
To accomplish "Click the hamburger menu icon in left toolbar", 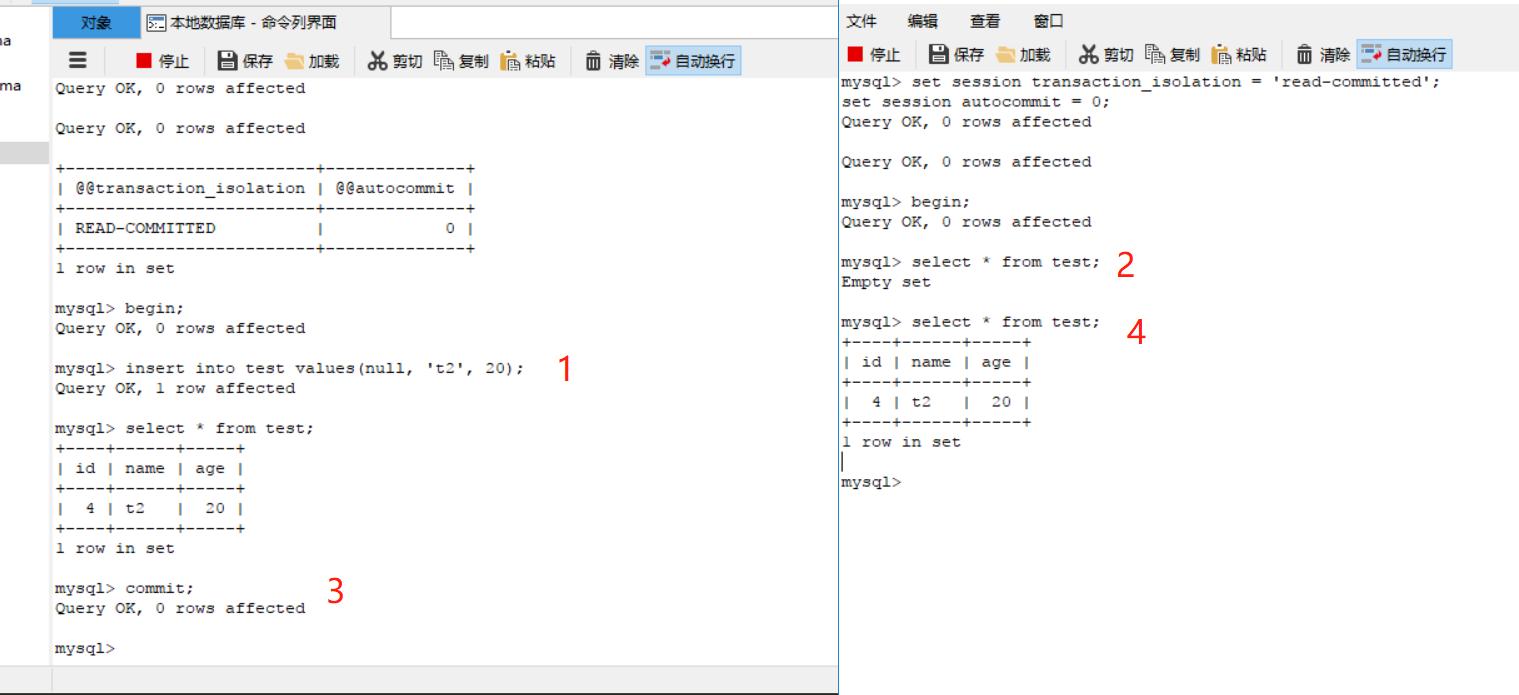I will (77, 61).
